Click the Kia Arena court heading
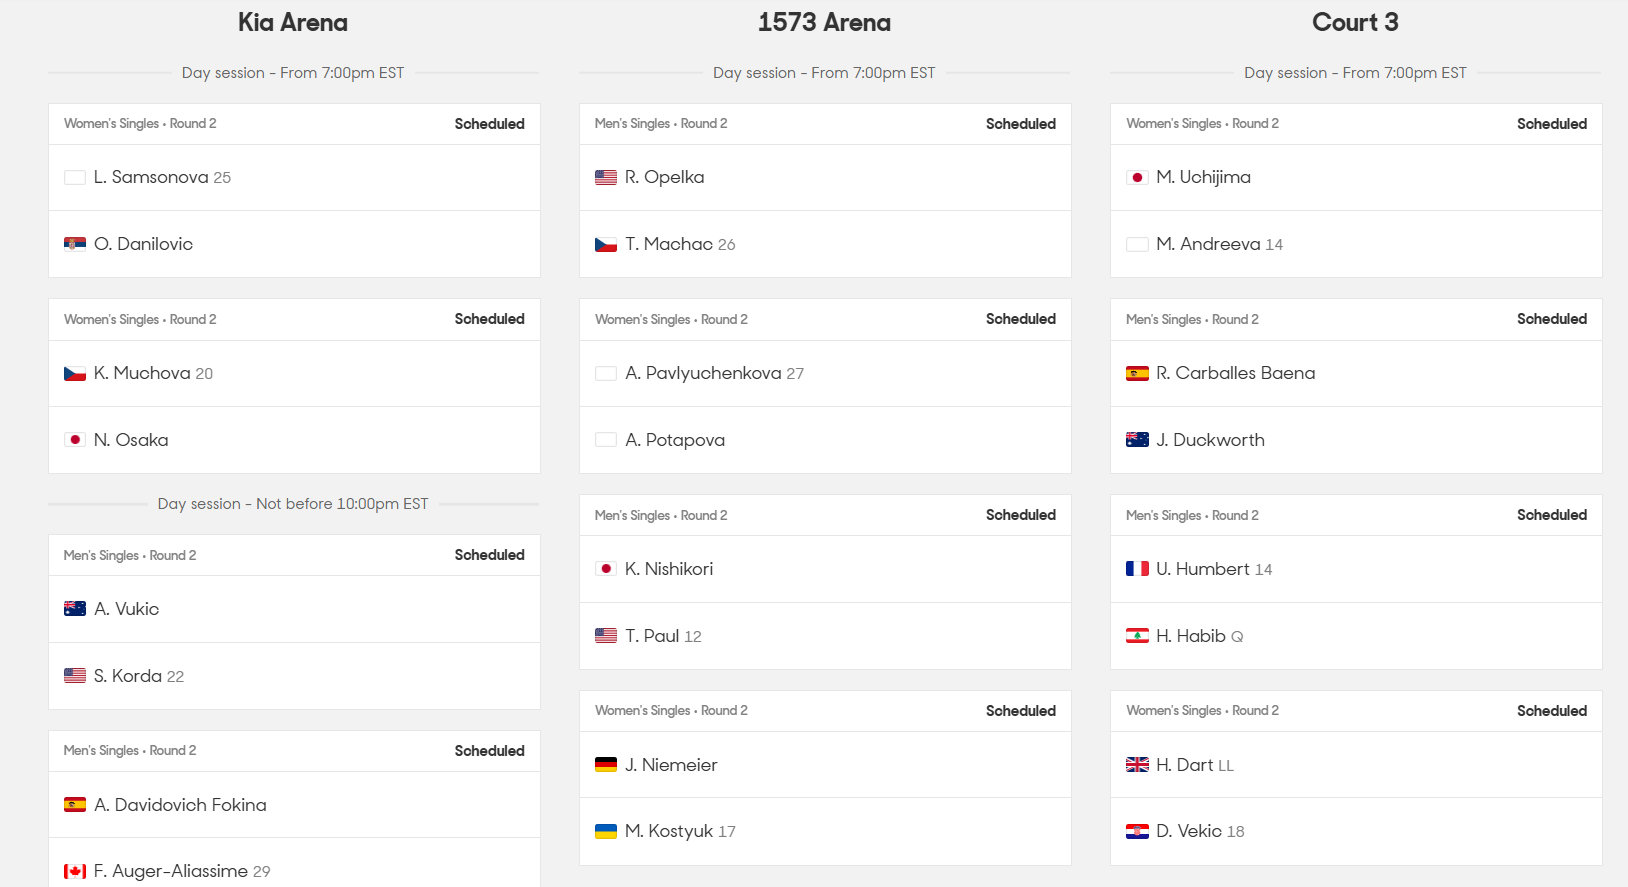Screen dimensions: 1628x887 click(x=293, y=22)
